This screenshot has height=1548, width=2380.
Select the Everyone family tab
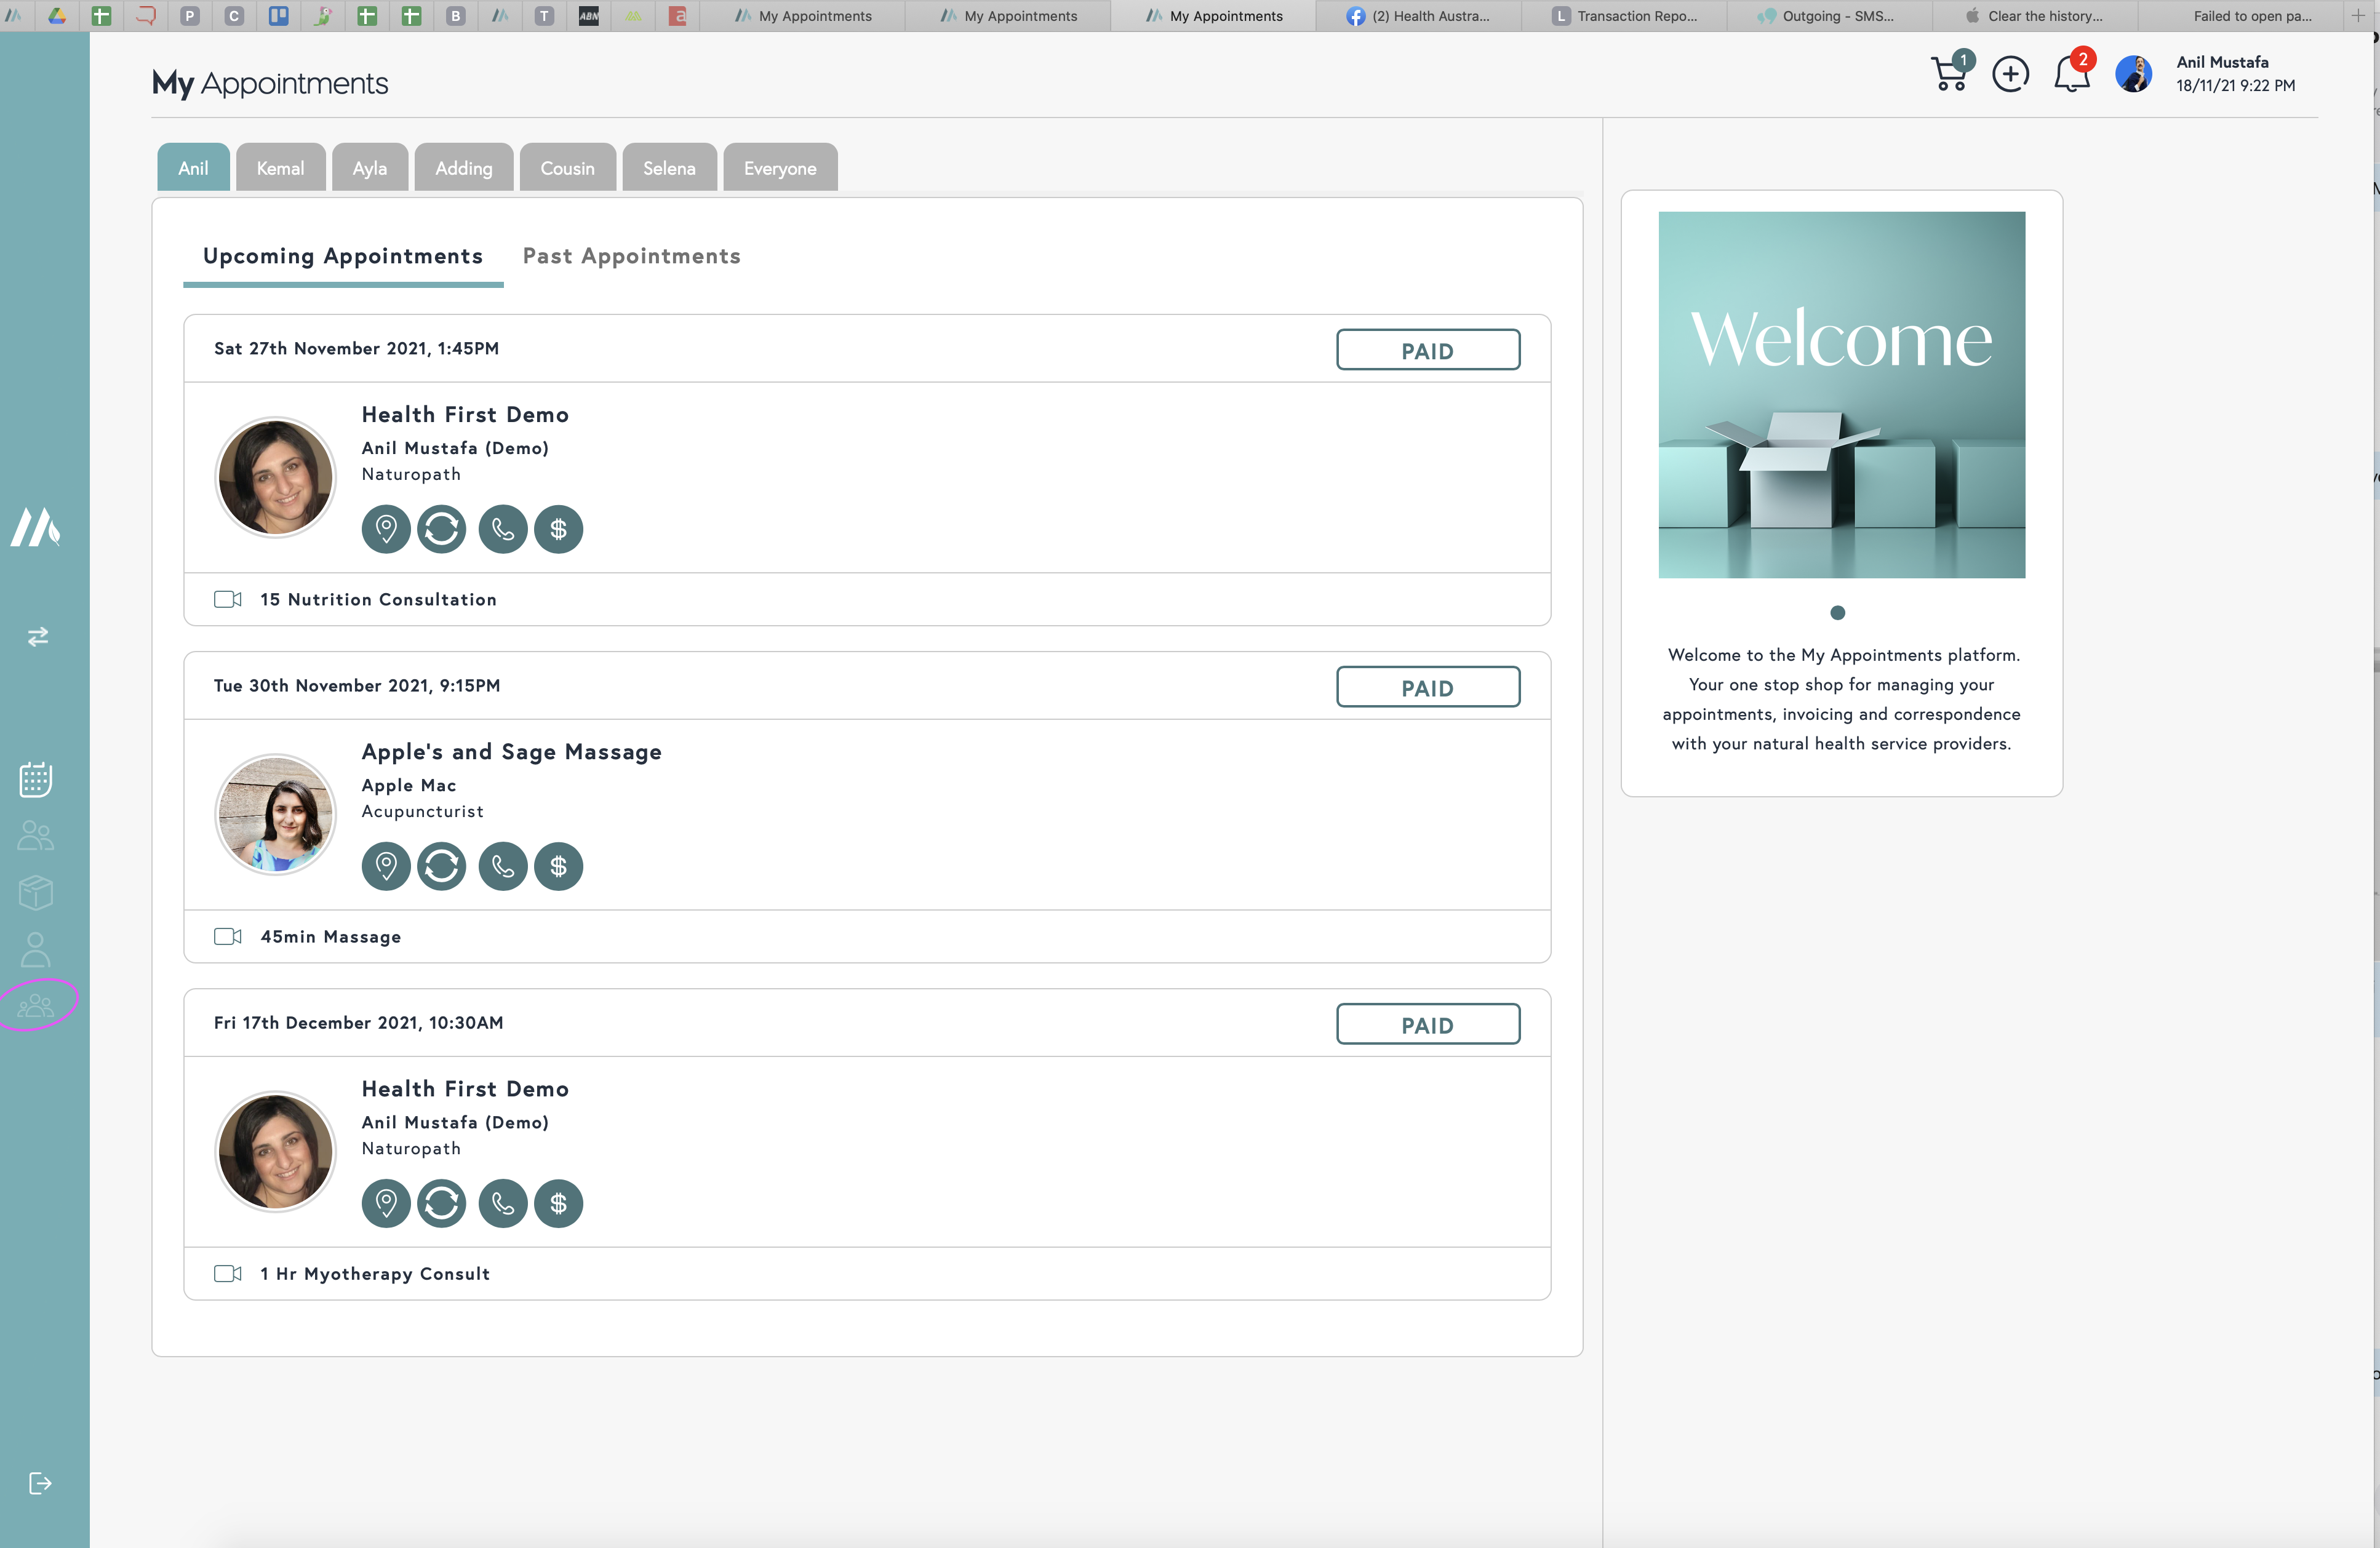pyautogui.click(x=780, y=168)
